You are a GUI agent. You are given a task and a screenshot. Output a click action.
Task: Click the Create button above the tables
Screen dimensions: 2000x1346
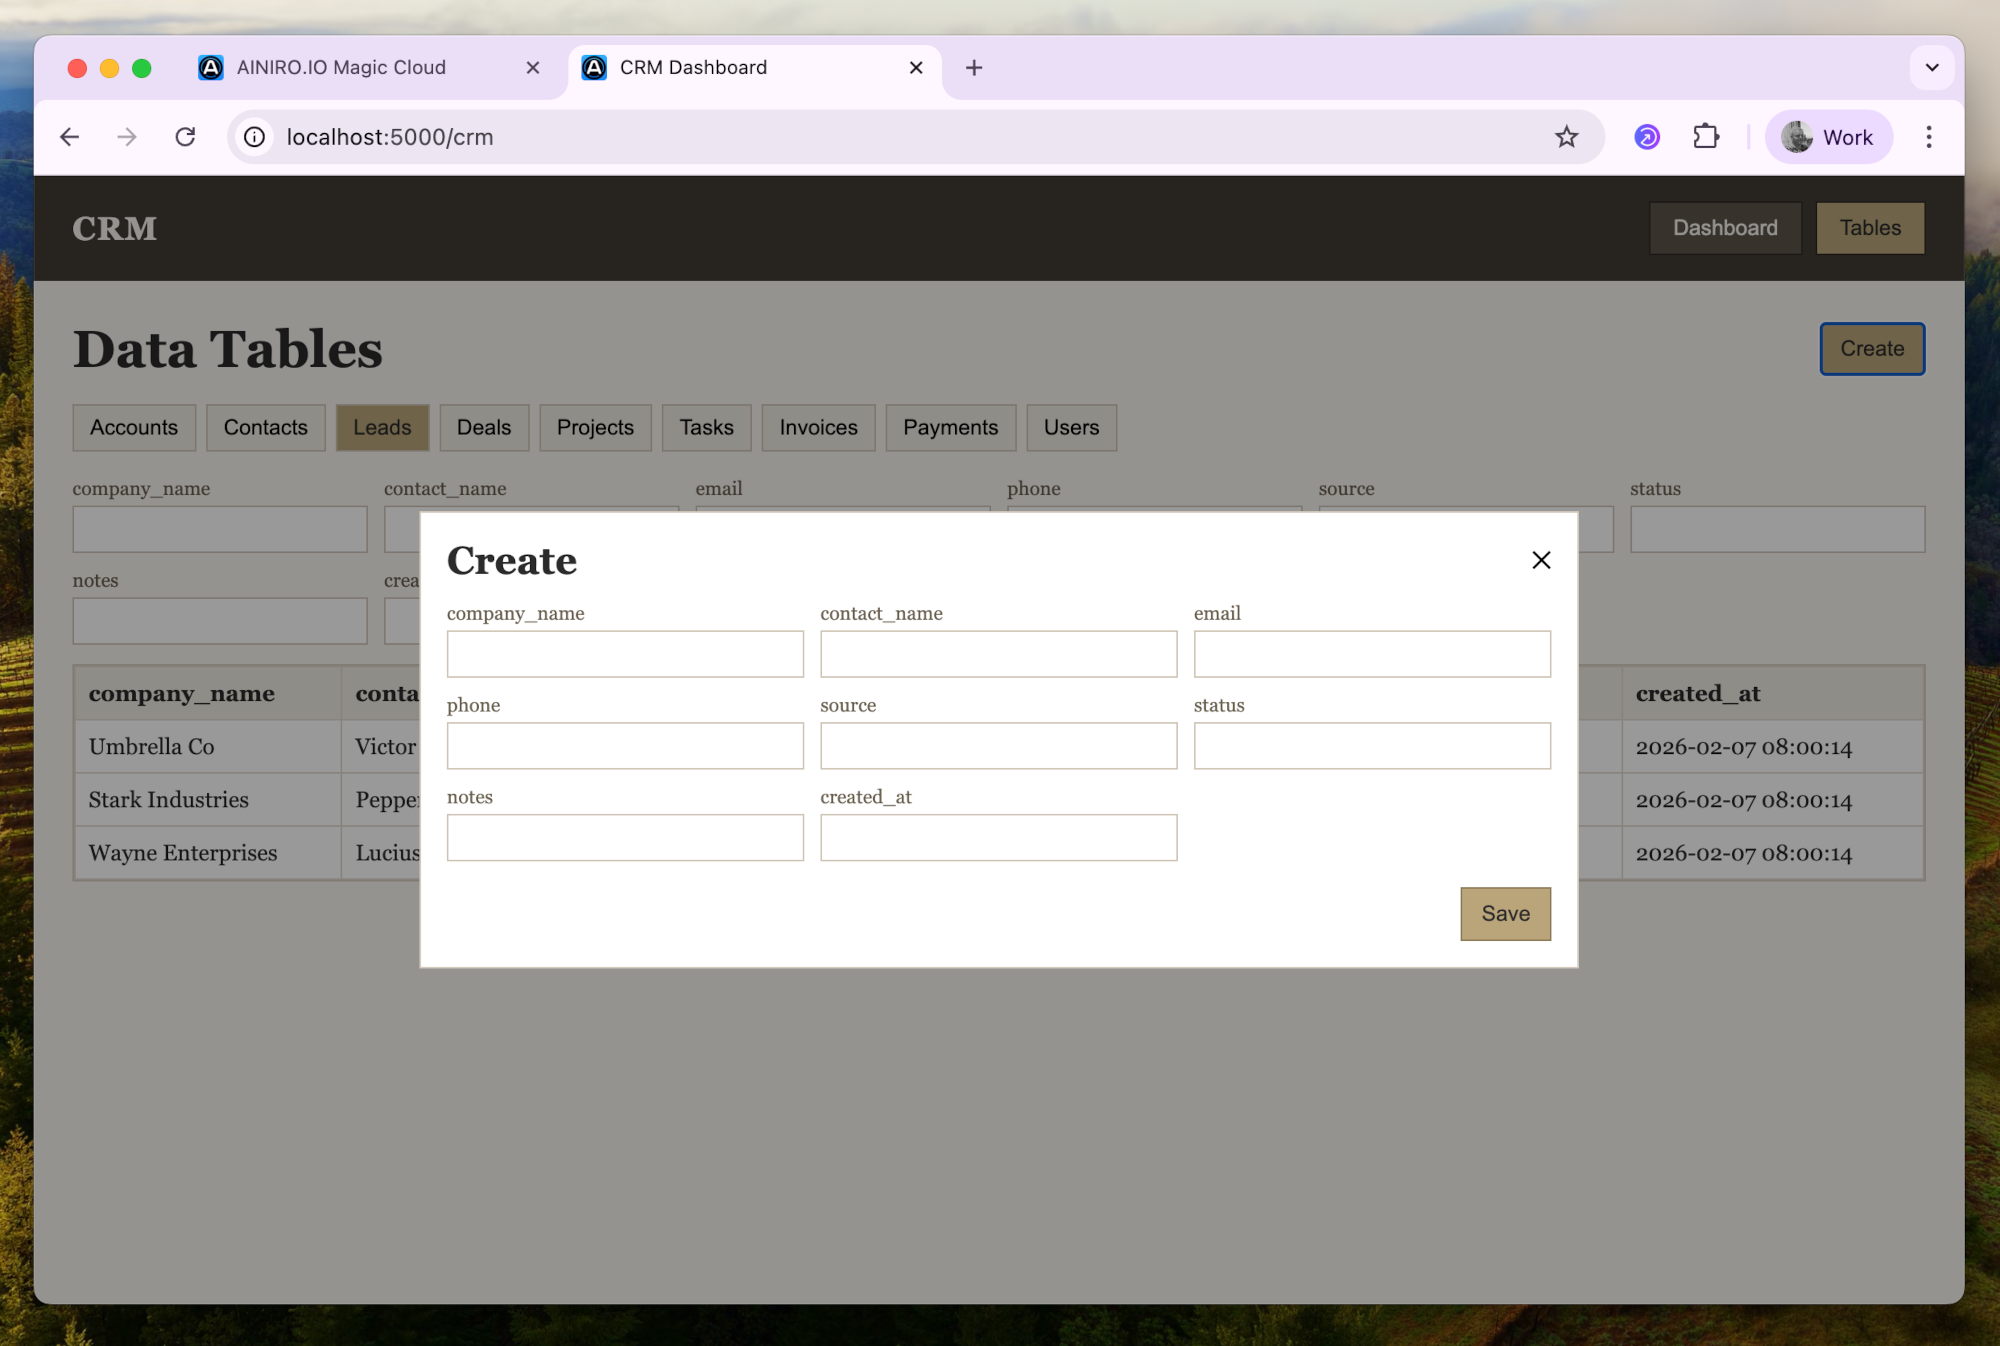[x=1871, y=348]
